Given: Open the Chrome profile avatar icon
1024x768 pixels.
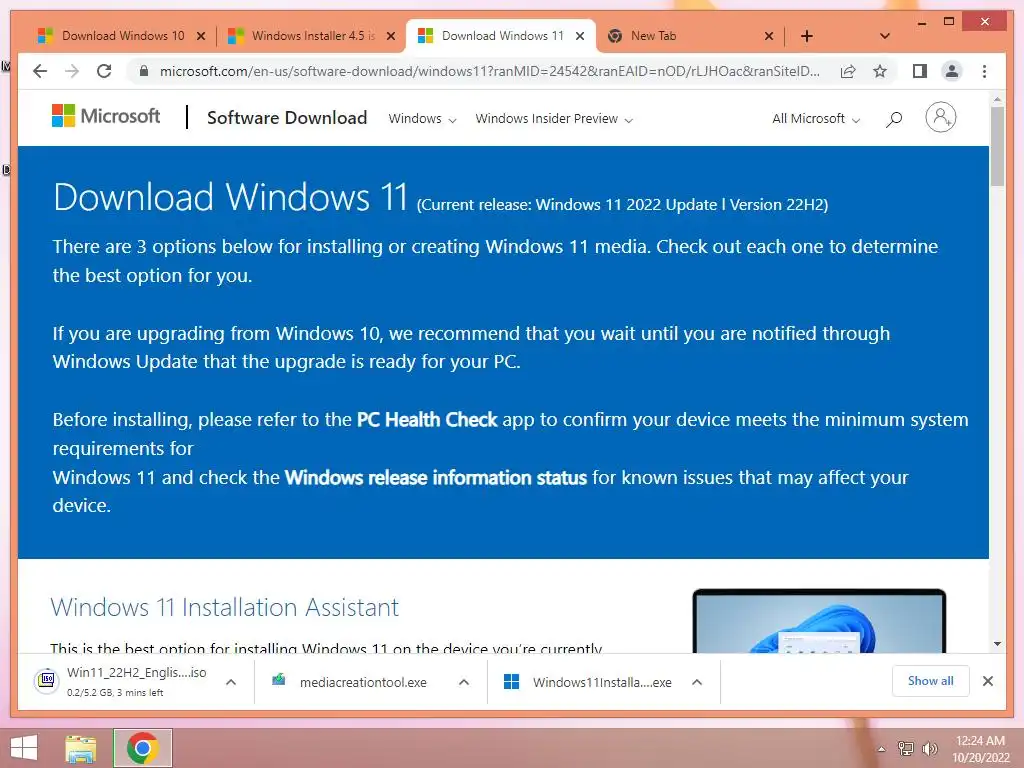Looking at the screenshot, I should coord(952,71).
